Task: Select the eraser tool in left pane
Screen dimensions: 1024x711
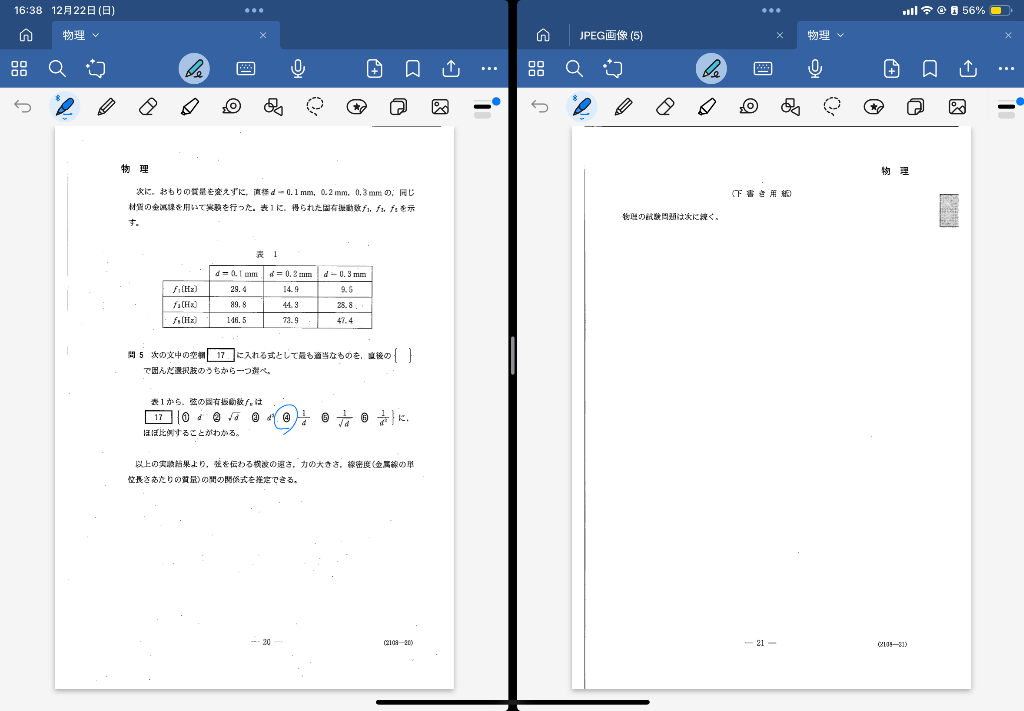Action: click(148, 107)
